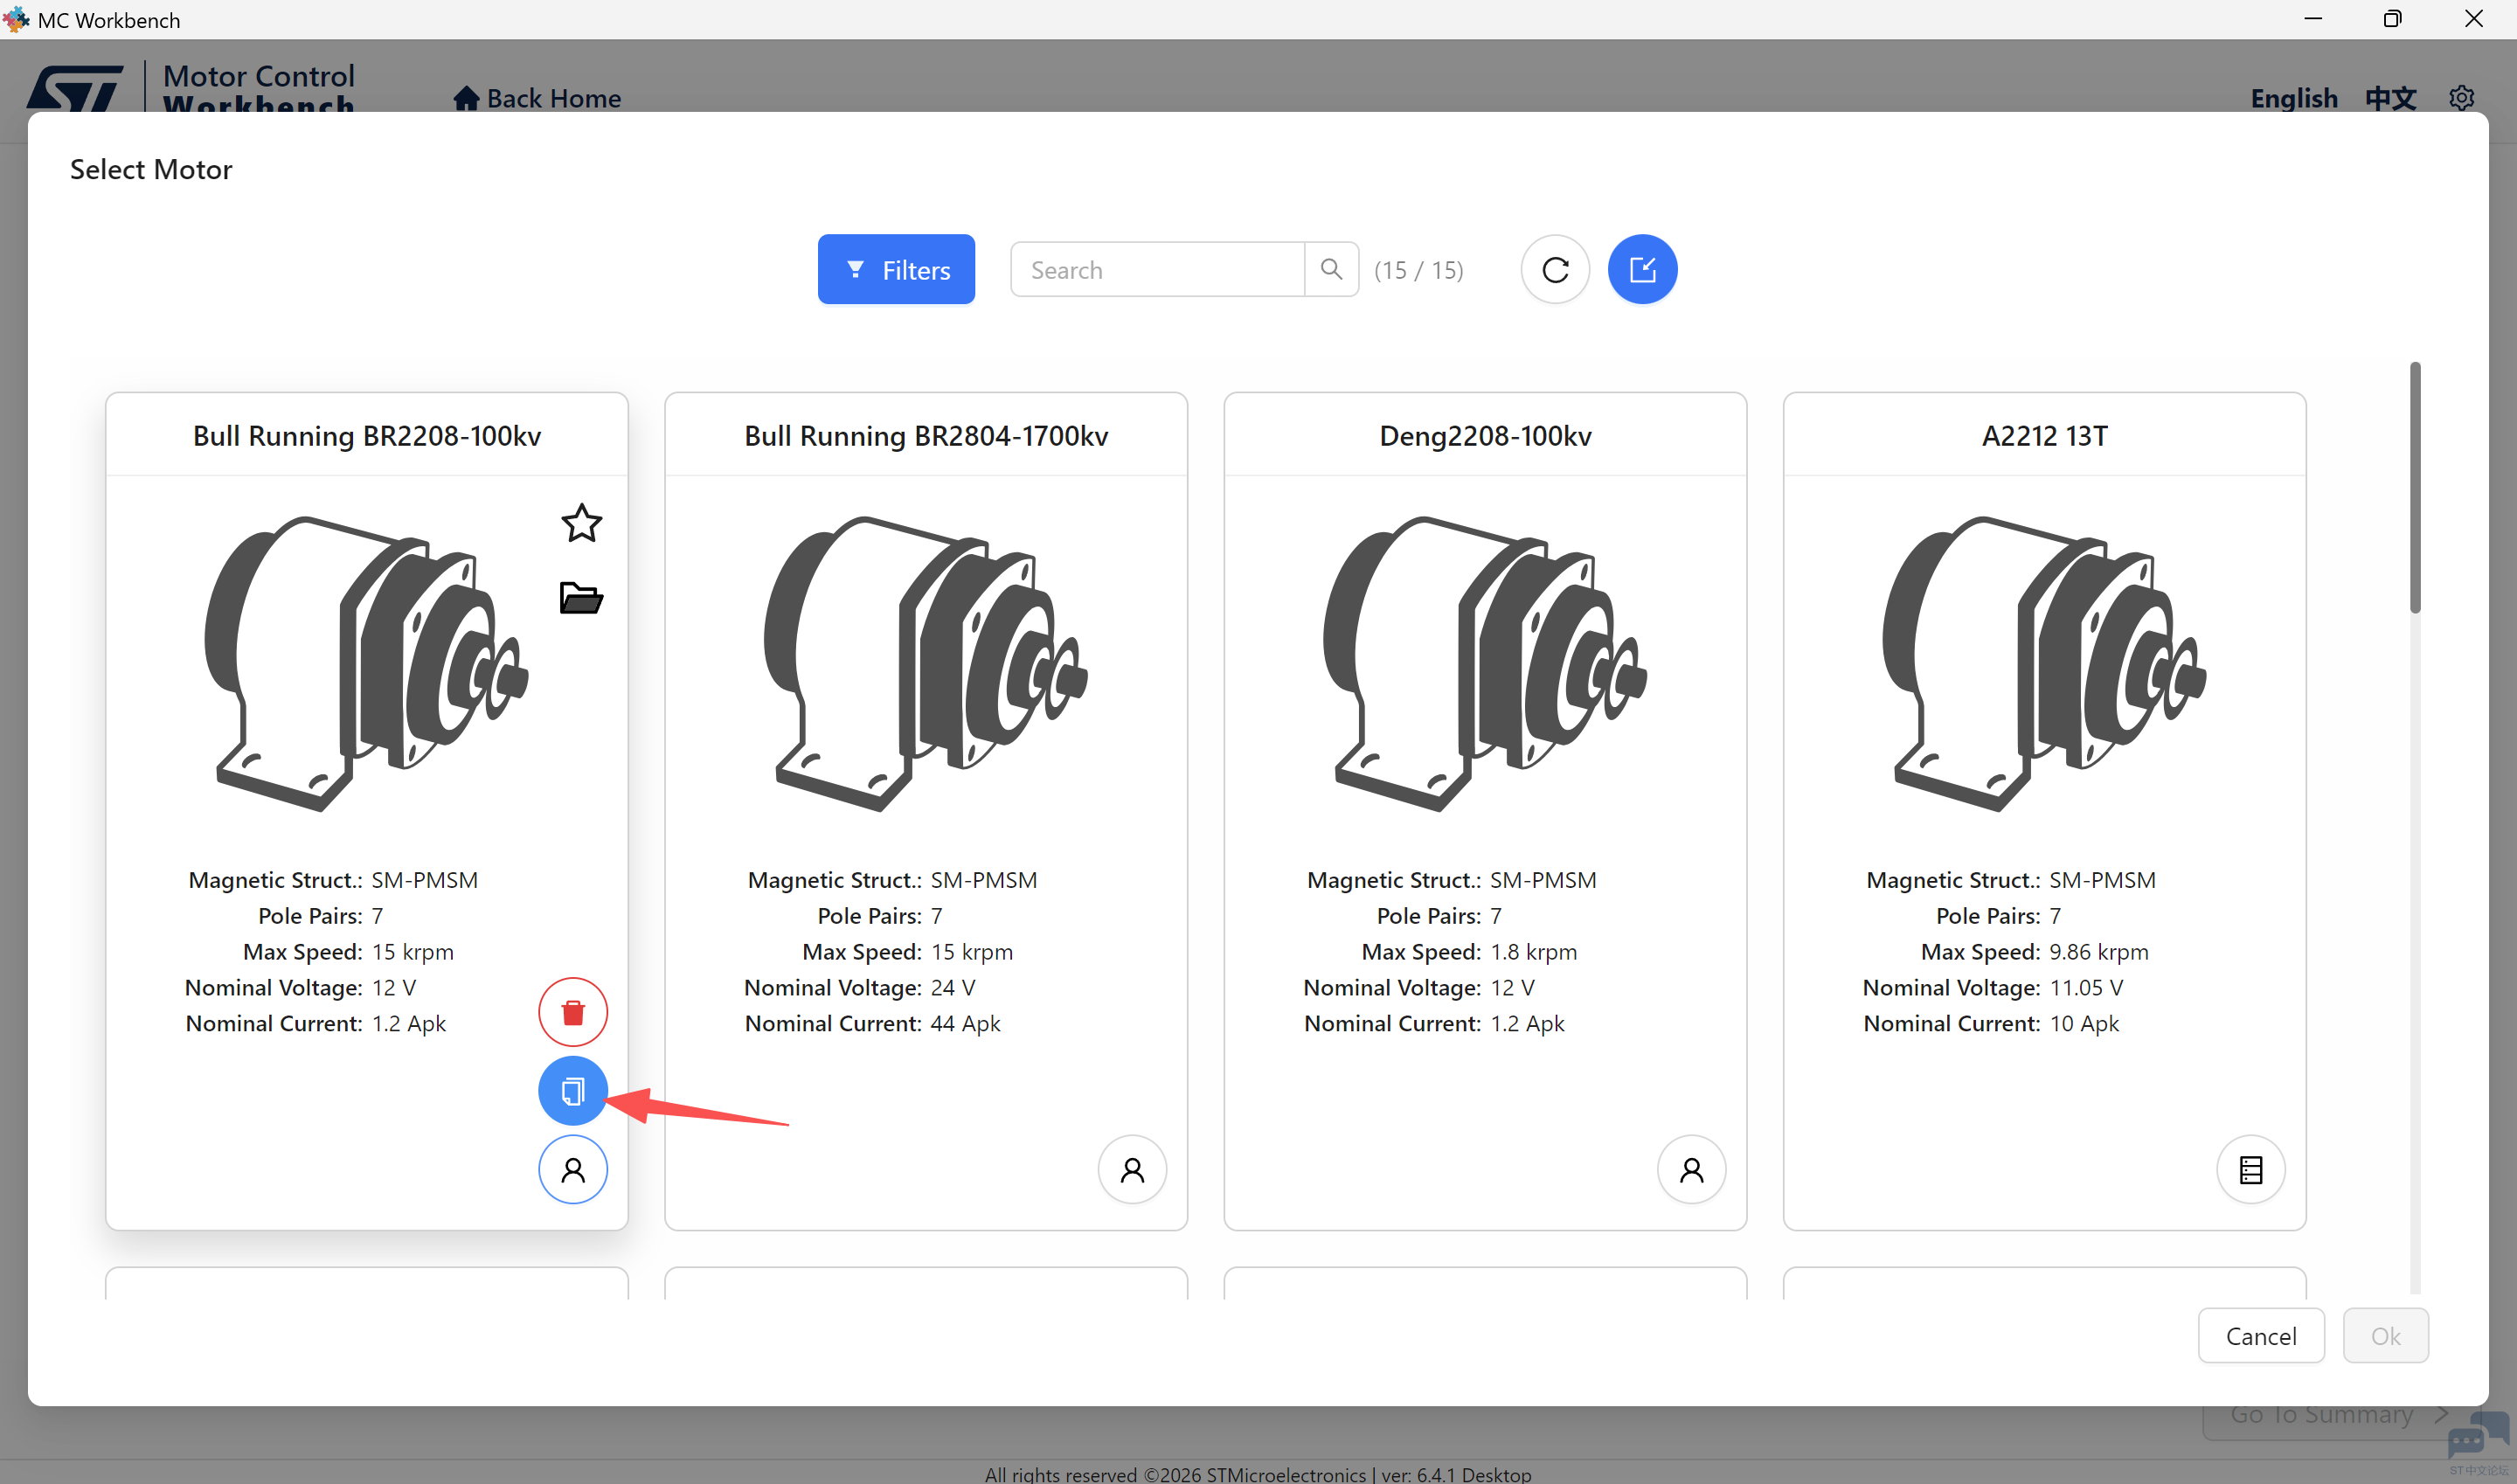Click user icon on BR2208-100kv card
This screenshot has height=1484, width=2517.
573,1170
